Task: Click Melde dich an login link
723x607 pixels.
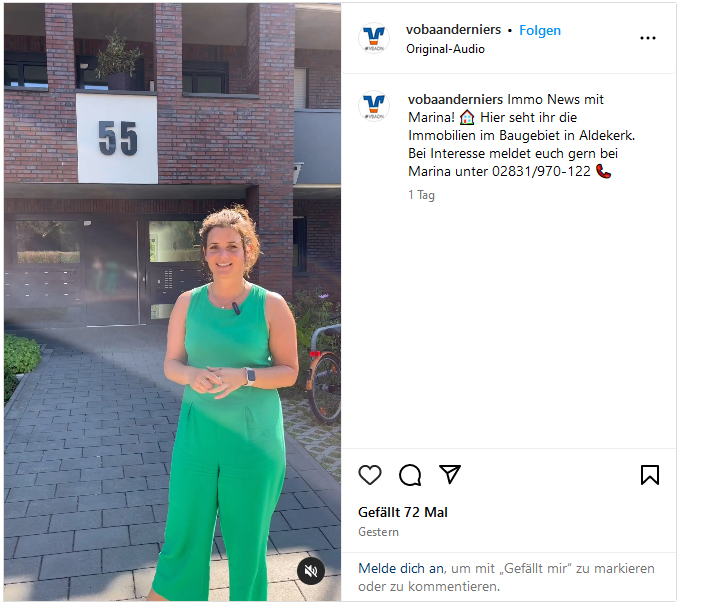Action: (401, 568)
